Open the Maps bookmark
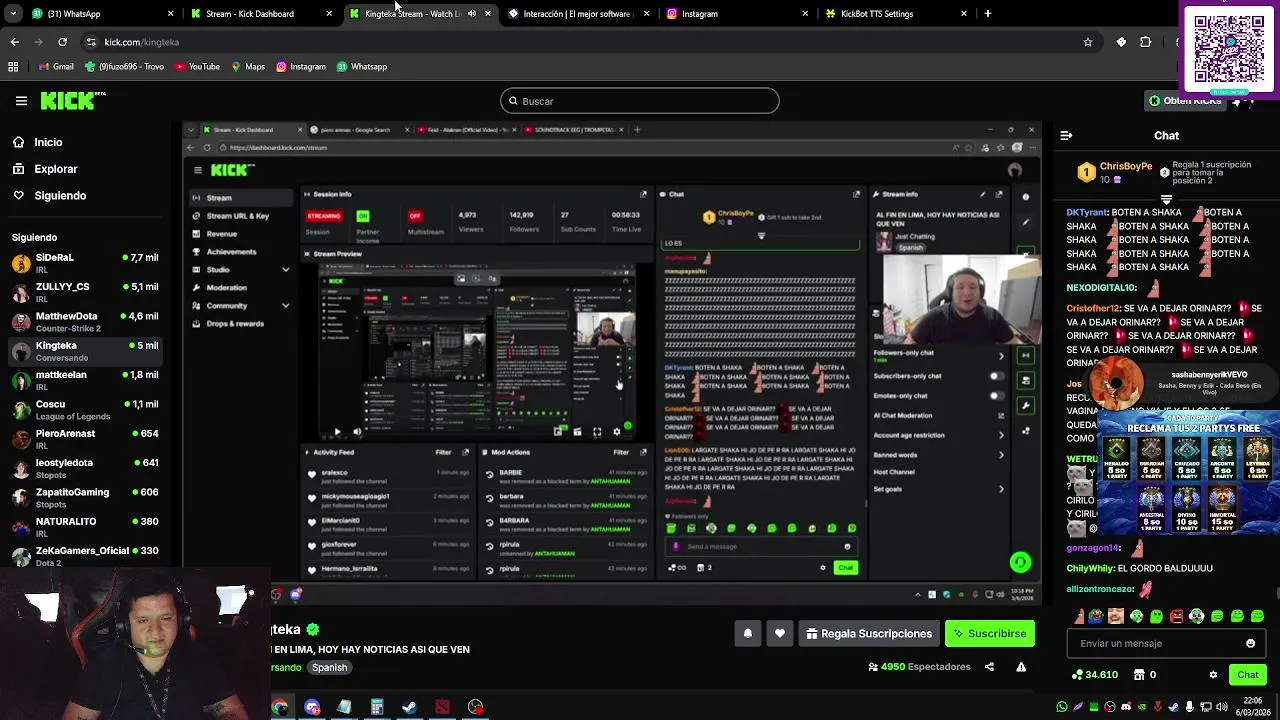This screenshot has width=1280, height=720. 248,67
